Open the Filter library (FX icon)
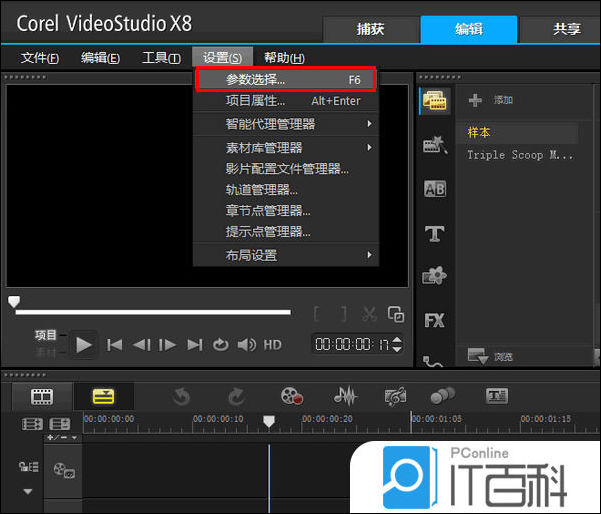601x514 pixels. pos(434,321)
